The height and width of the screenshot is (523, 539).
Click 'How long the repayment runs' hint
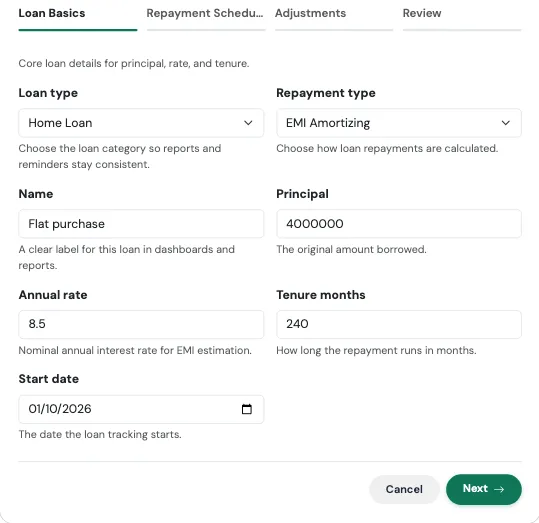click(376, 350)
